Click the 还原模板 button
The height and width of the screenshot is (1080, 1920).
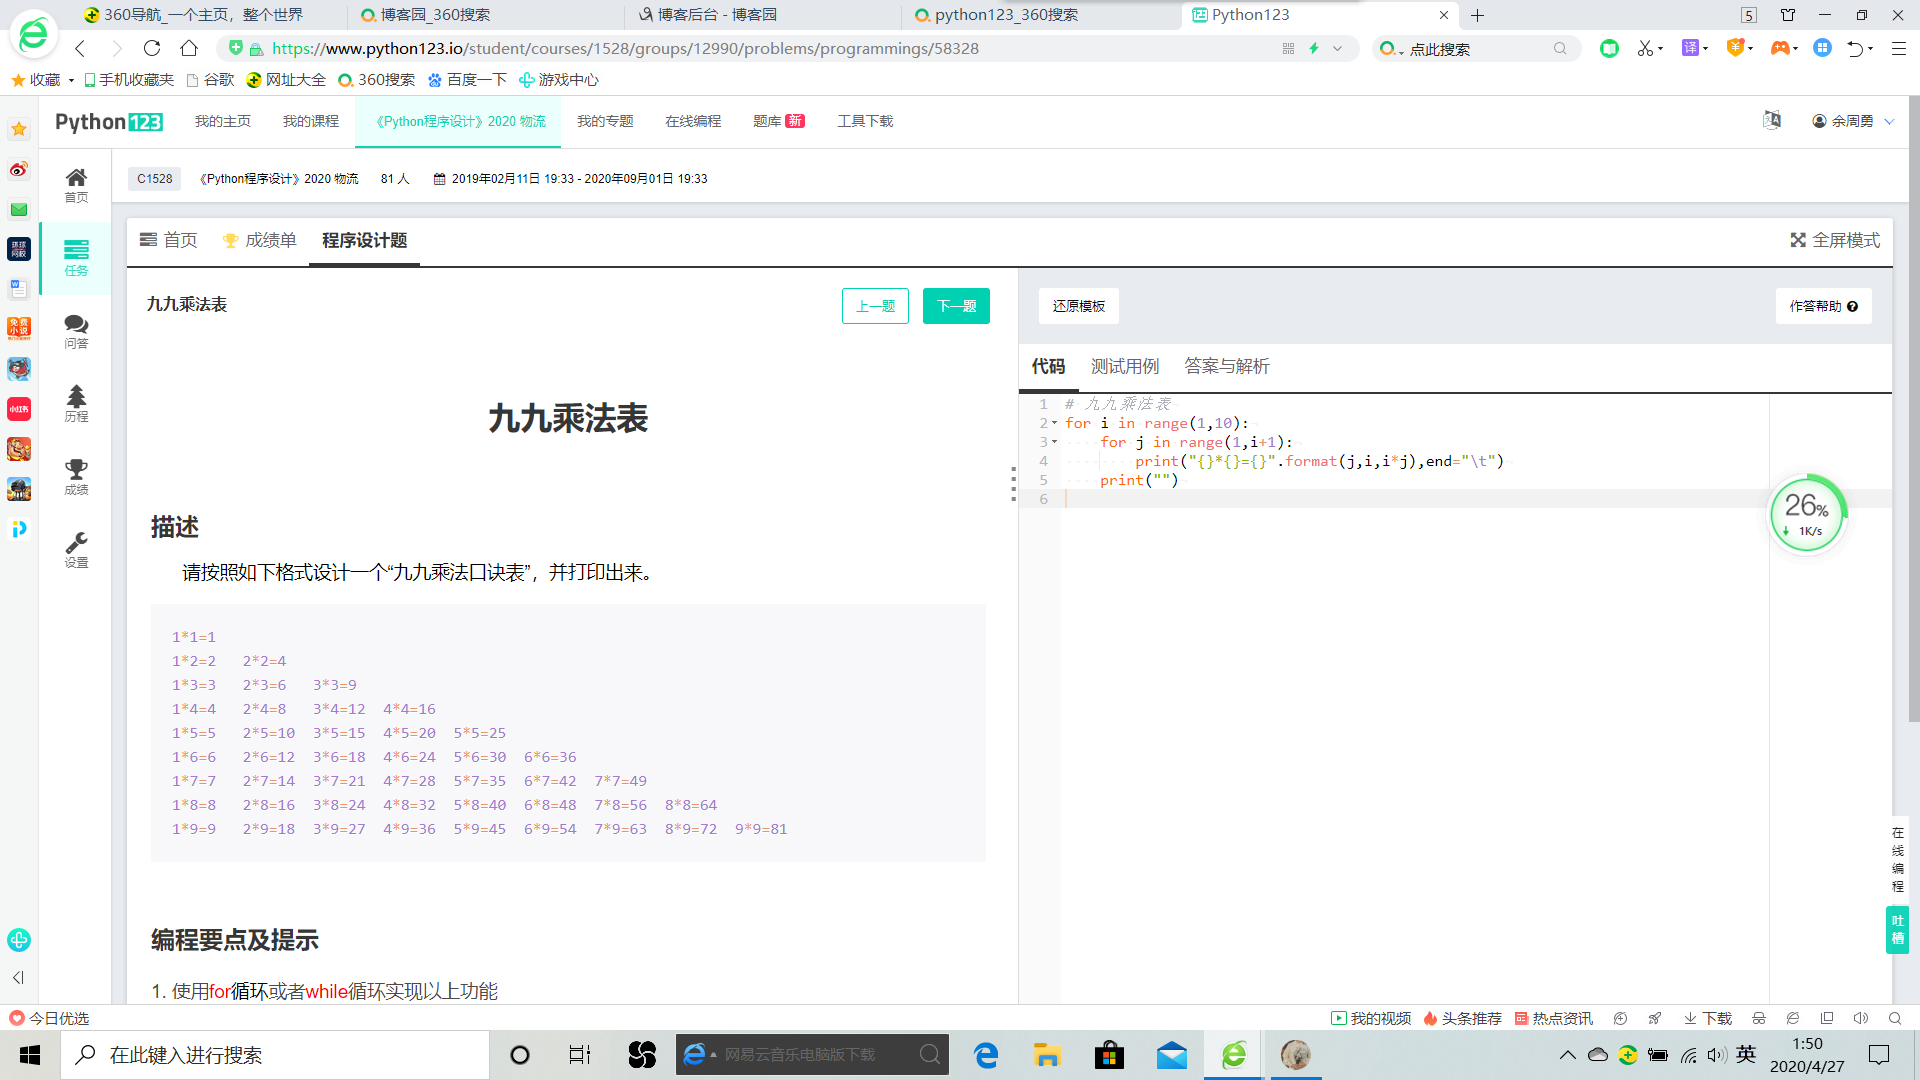(x=1078, y=306)
